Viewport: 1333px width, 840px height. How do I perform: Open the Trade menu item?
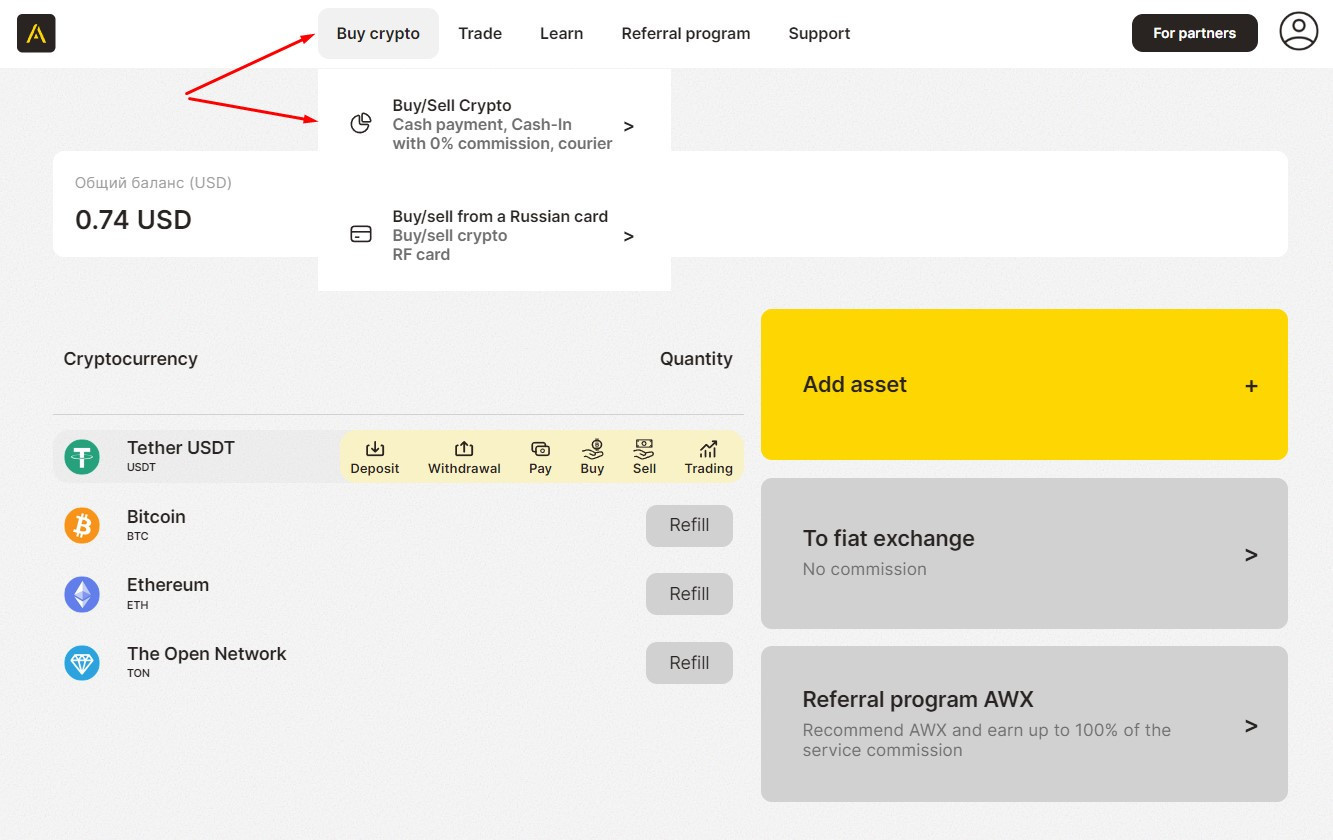coord(480,34)
